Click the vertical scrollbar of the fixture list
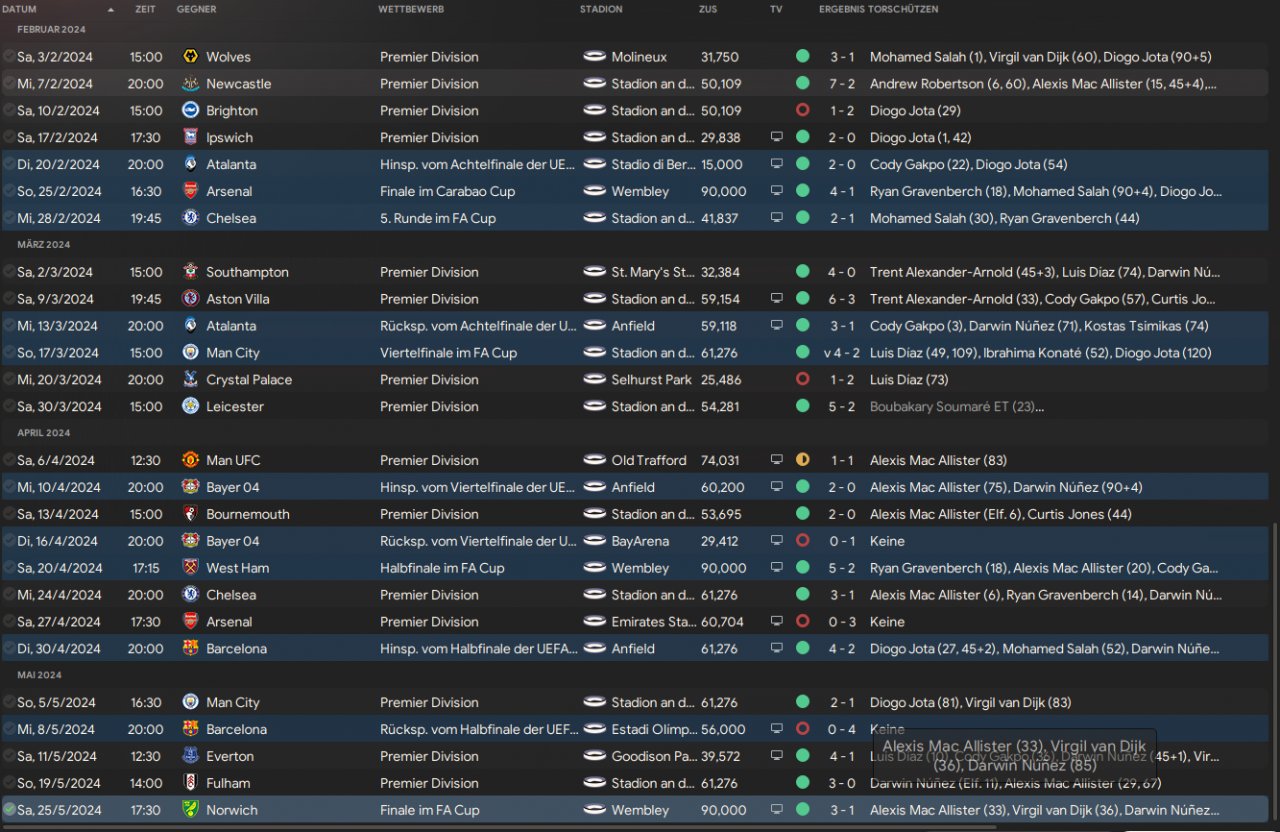Viewport: 1280px width, 832px height. [1274, 674]
